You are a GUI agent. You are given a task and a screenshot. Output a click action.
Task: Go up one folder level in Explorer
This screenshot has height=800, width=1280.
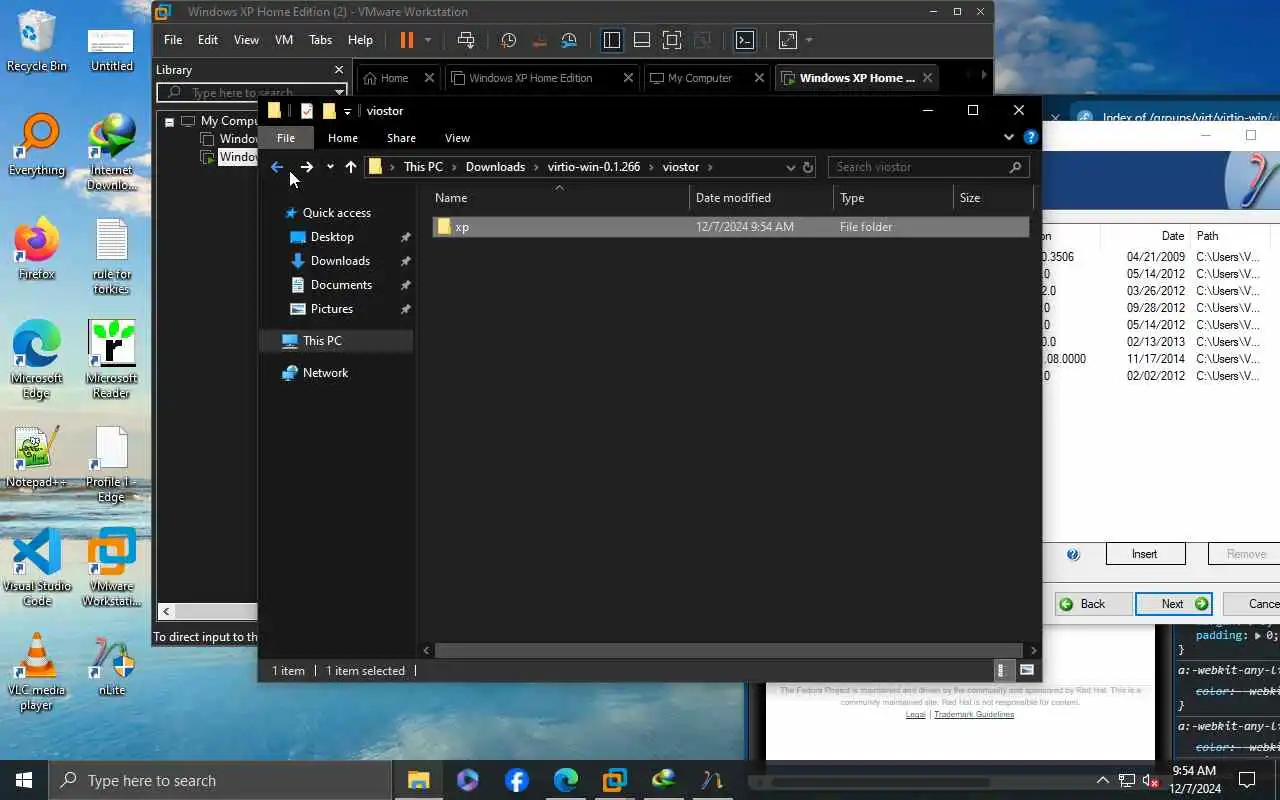click(x=350, y=167)
